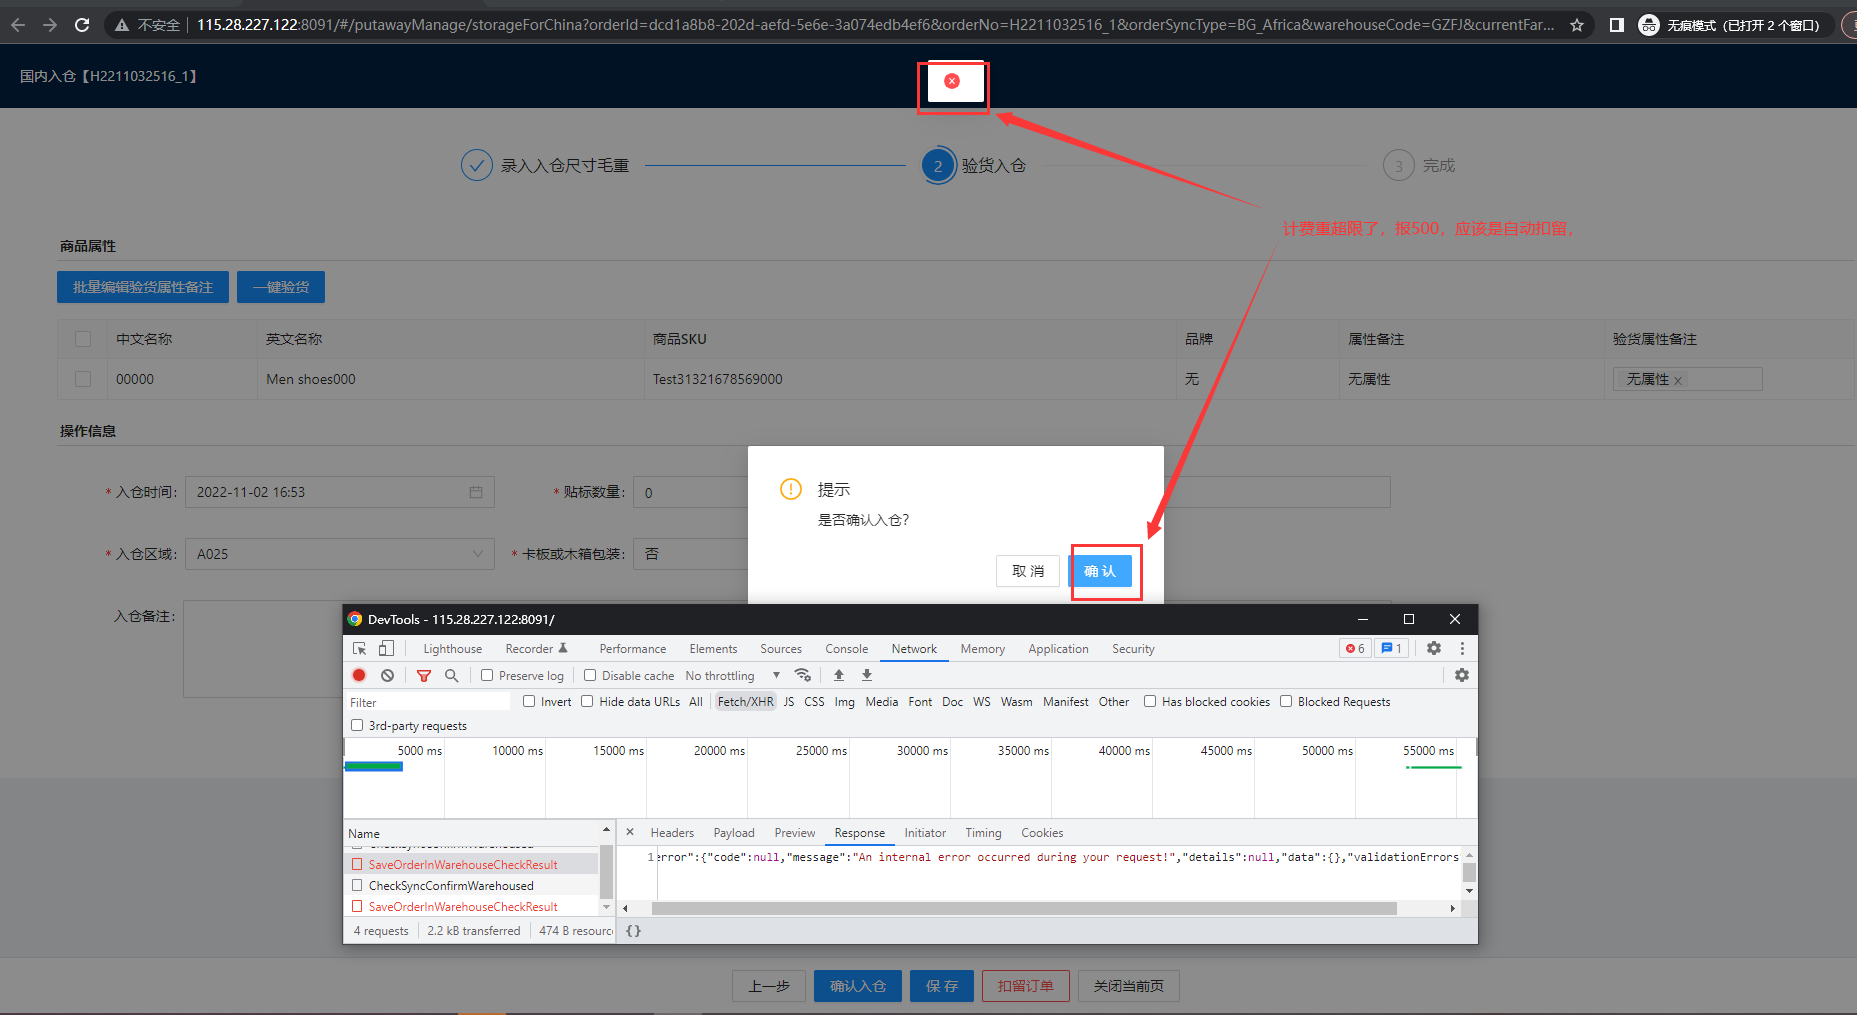Open the No throttling dropdown
1857x1015 pixels.
731,675
